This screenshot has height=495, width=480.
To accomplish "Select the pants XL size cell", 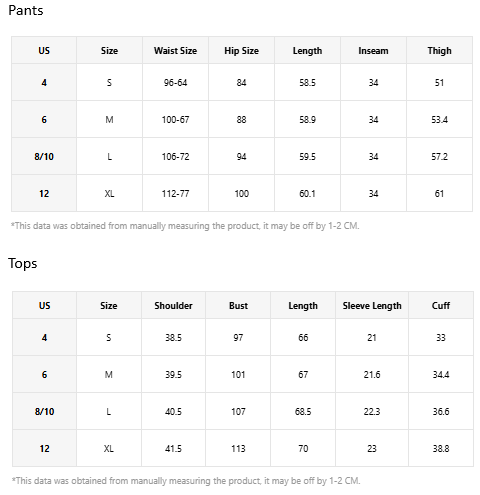I will point(109,193).
